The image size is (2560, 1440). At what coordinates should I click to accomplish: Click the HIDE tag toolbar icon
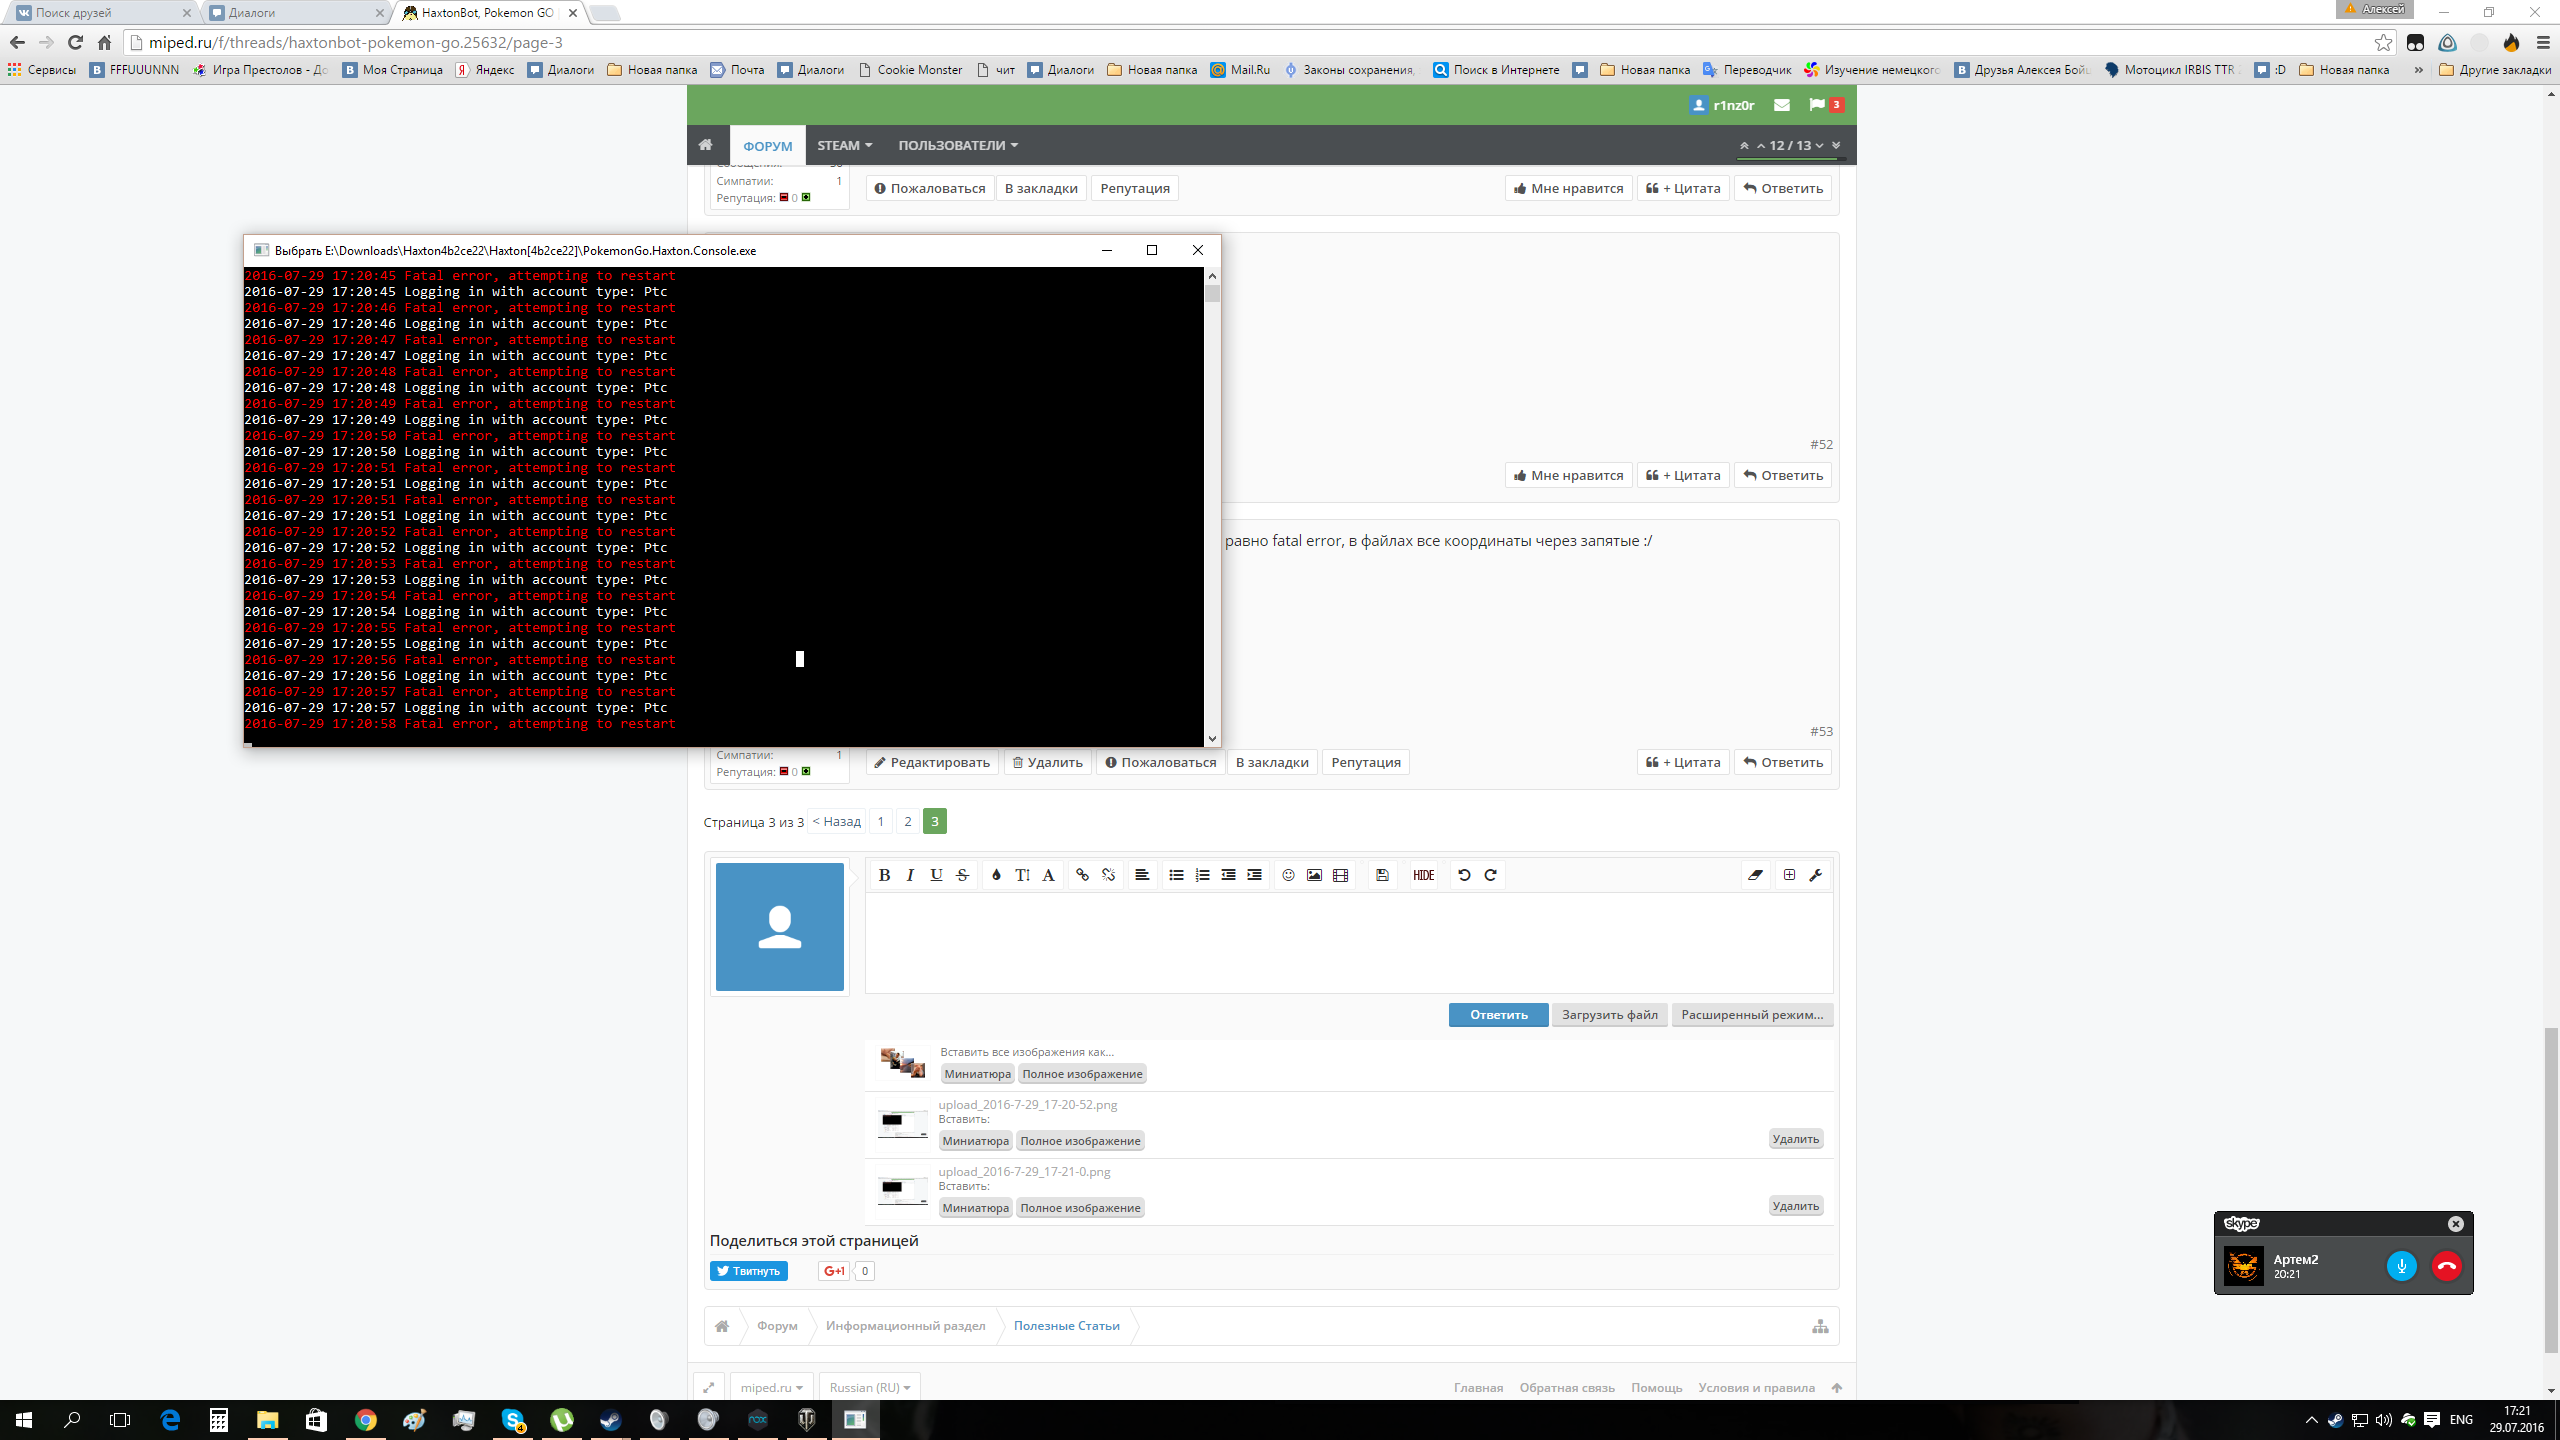pos(1423,875)
